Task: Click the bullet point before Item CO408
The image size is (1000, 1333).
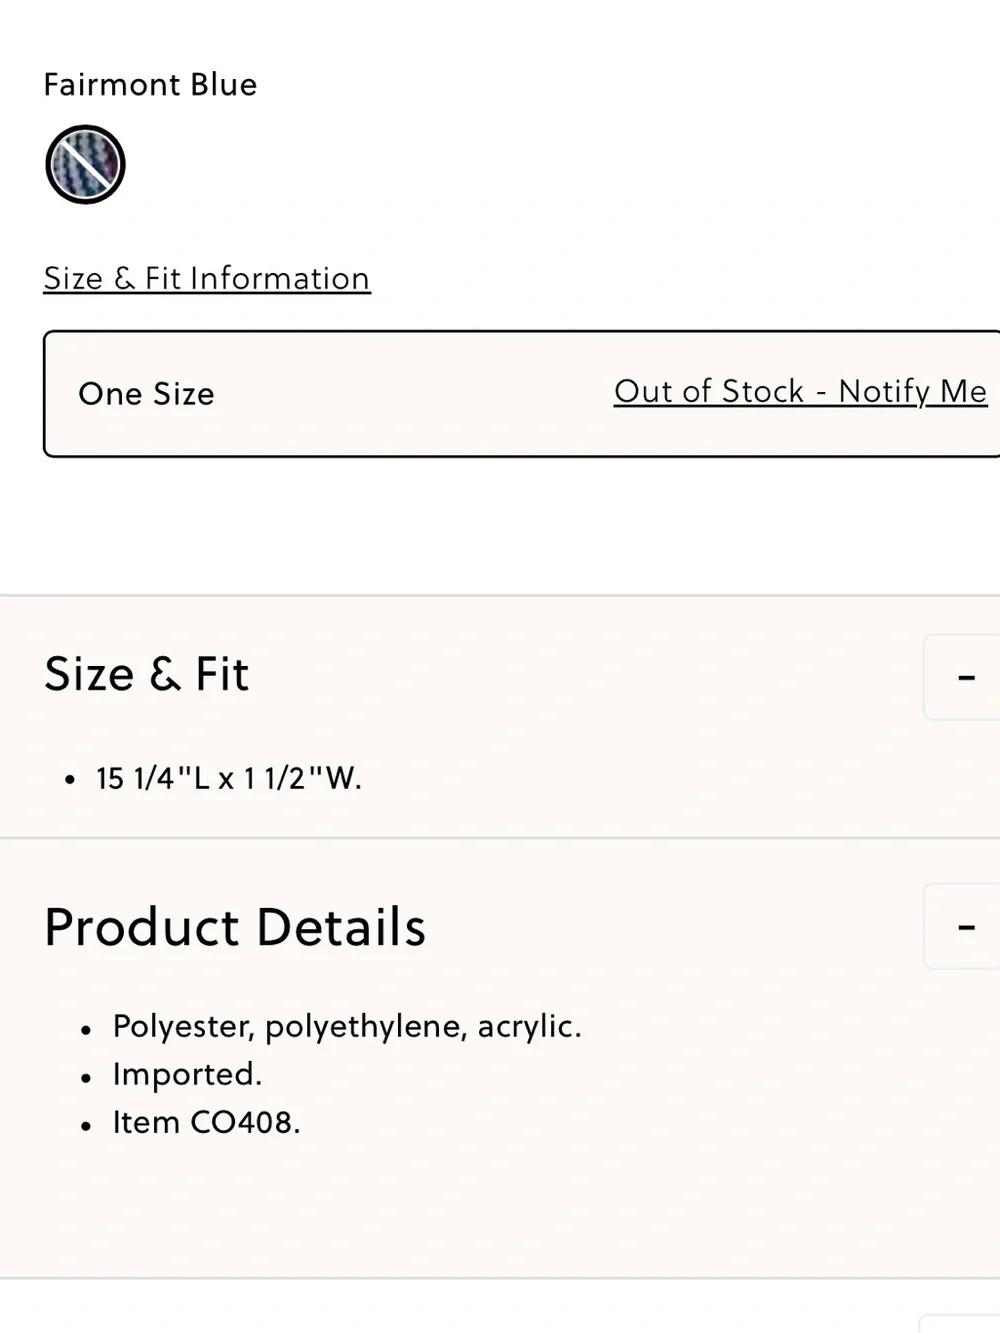Action: [x=87, y=1126]
